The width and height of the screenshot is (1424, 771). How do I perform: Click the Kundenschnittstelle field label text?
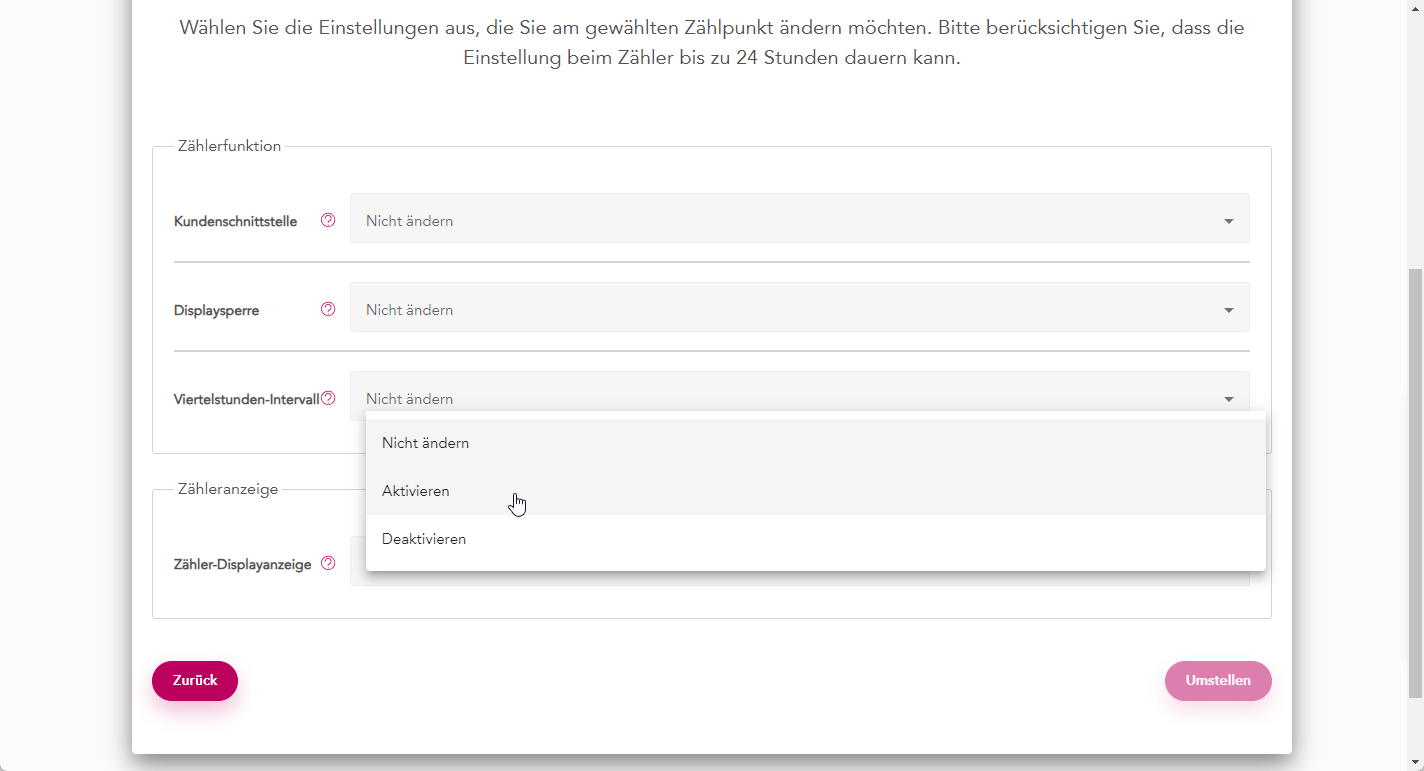click(235, 222)
